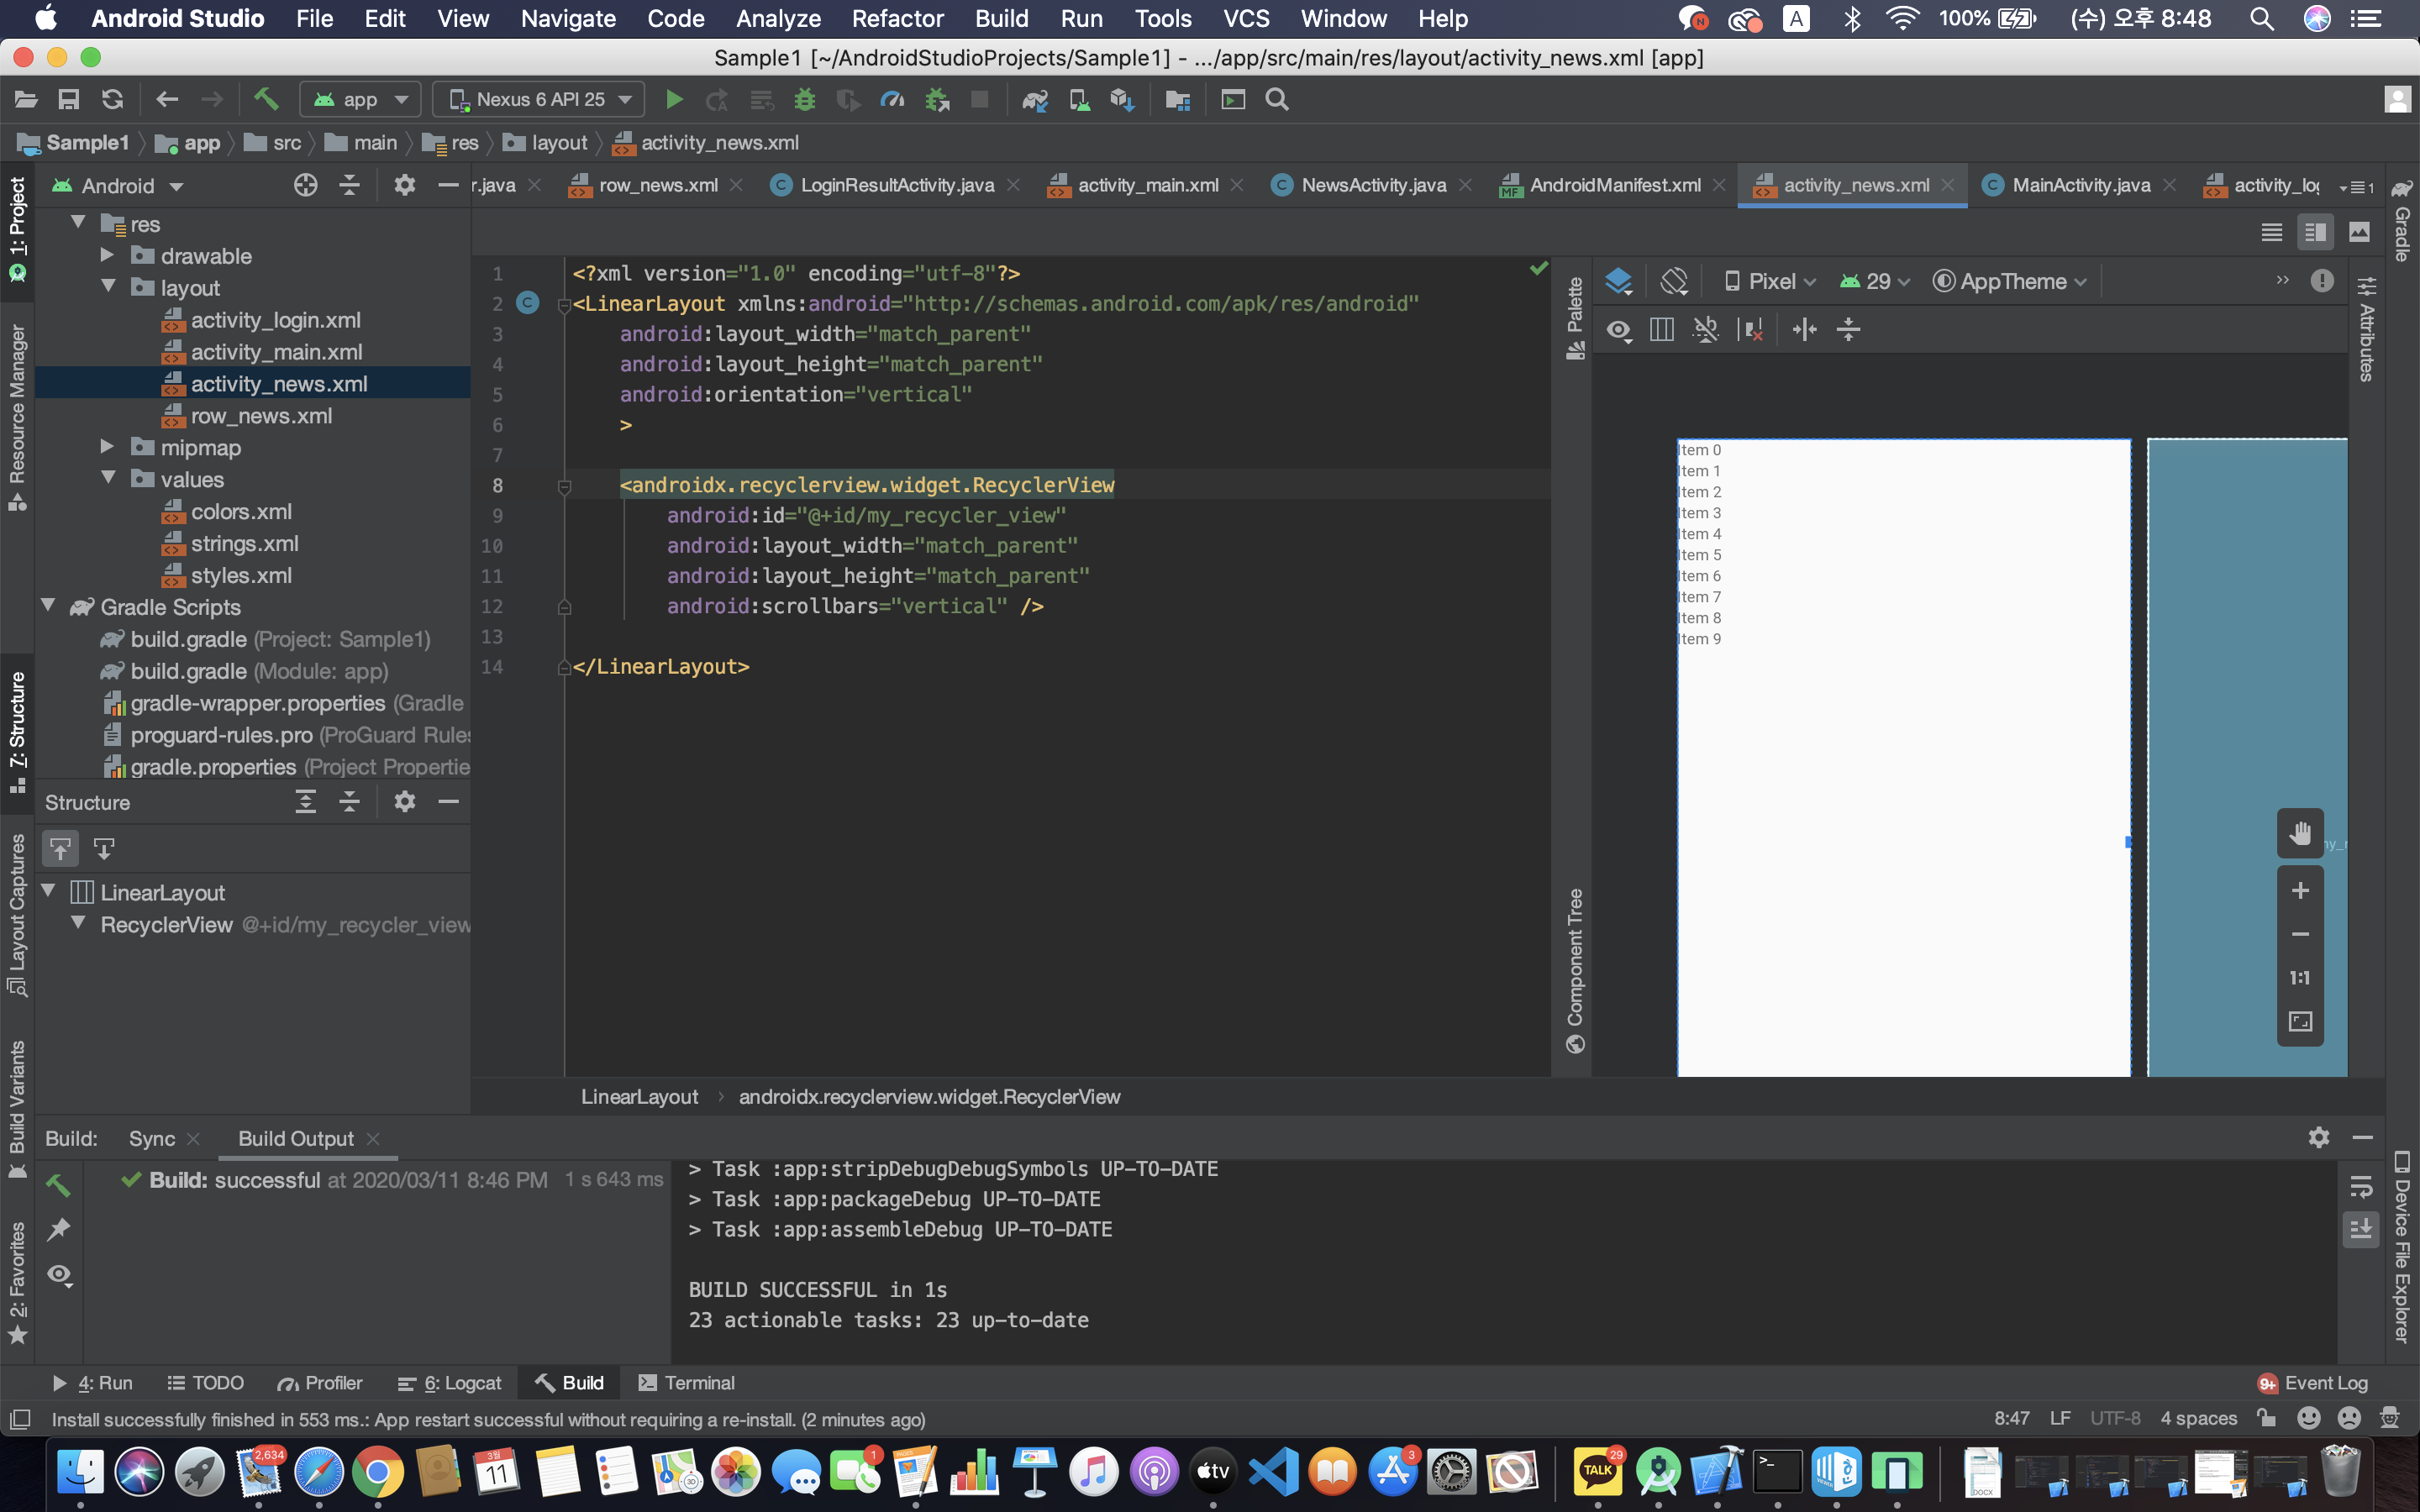The image size is (2420, 1512).
Task: Select the design surface layers icon
Action: (x=1617, y=281)
